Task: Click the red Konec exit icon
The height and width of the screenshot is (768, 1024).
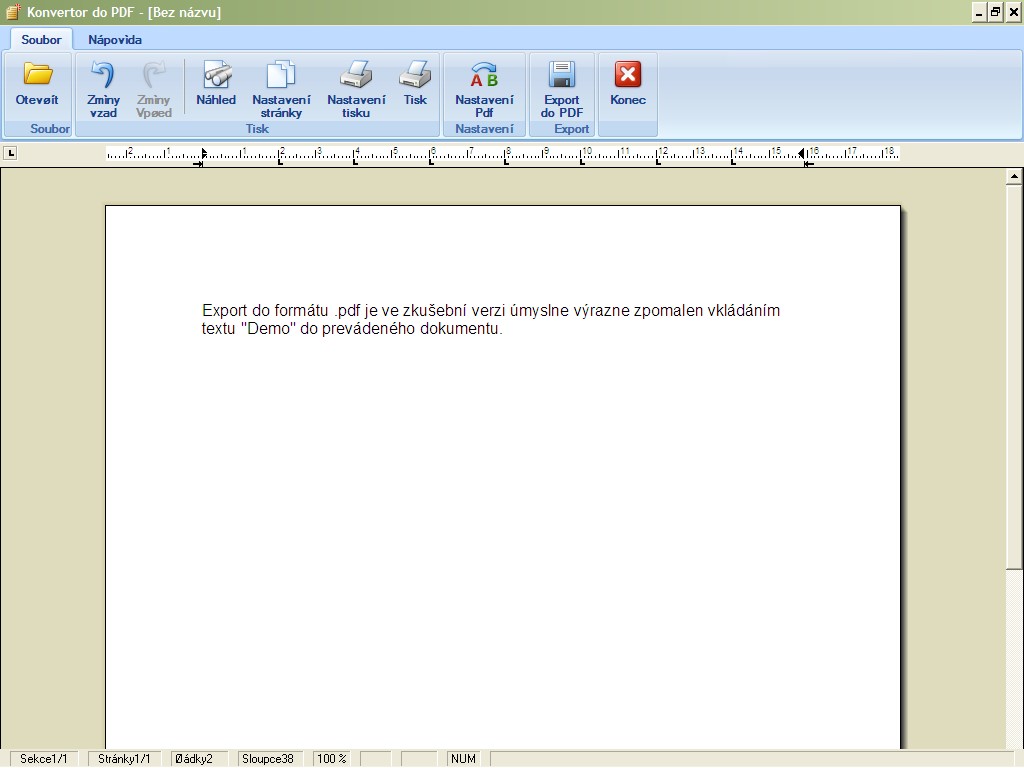Action: pyautogui.click(x=628, y=76)
